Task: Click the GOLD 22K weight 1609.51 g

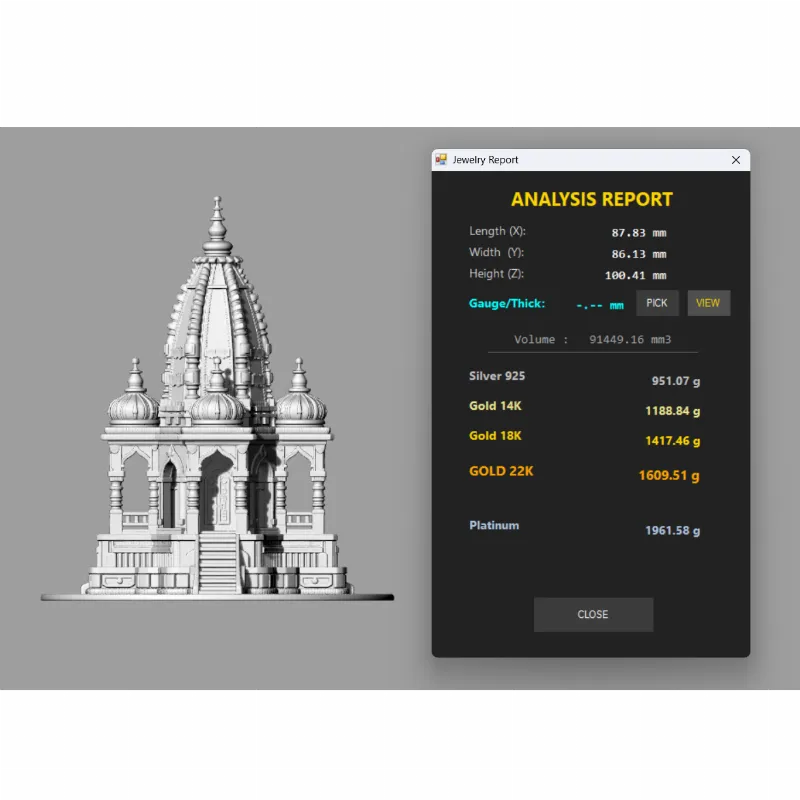Action: [x=668, y=476]
